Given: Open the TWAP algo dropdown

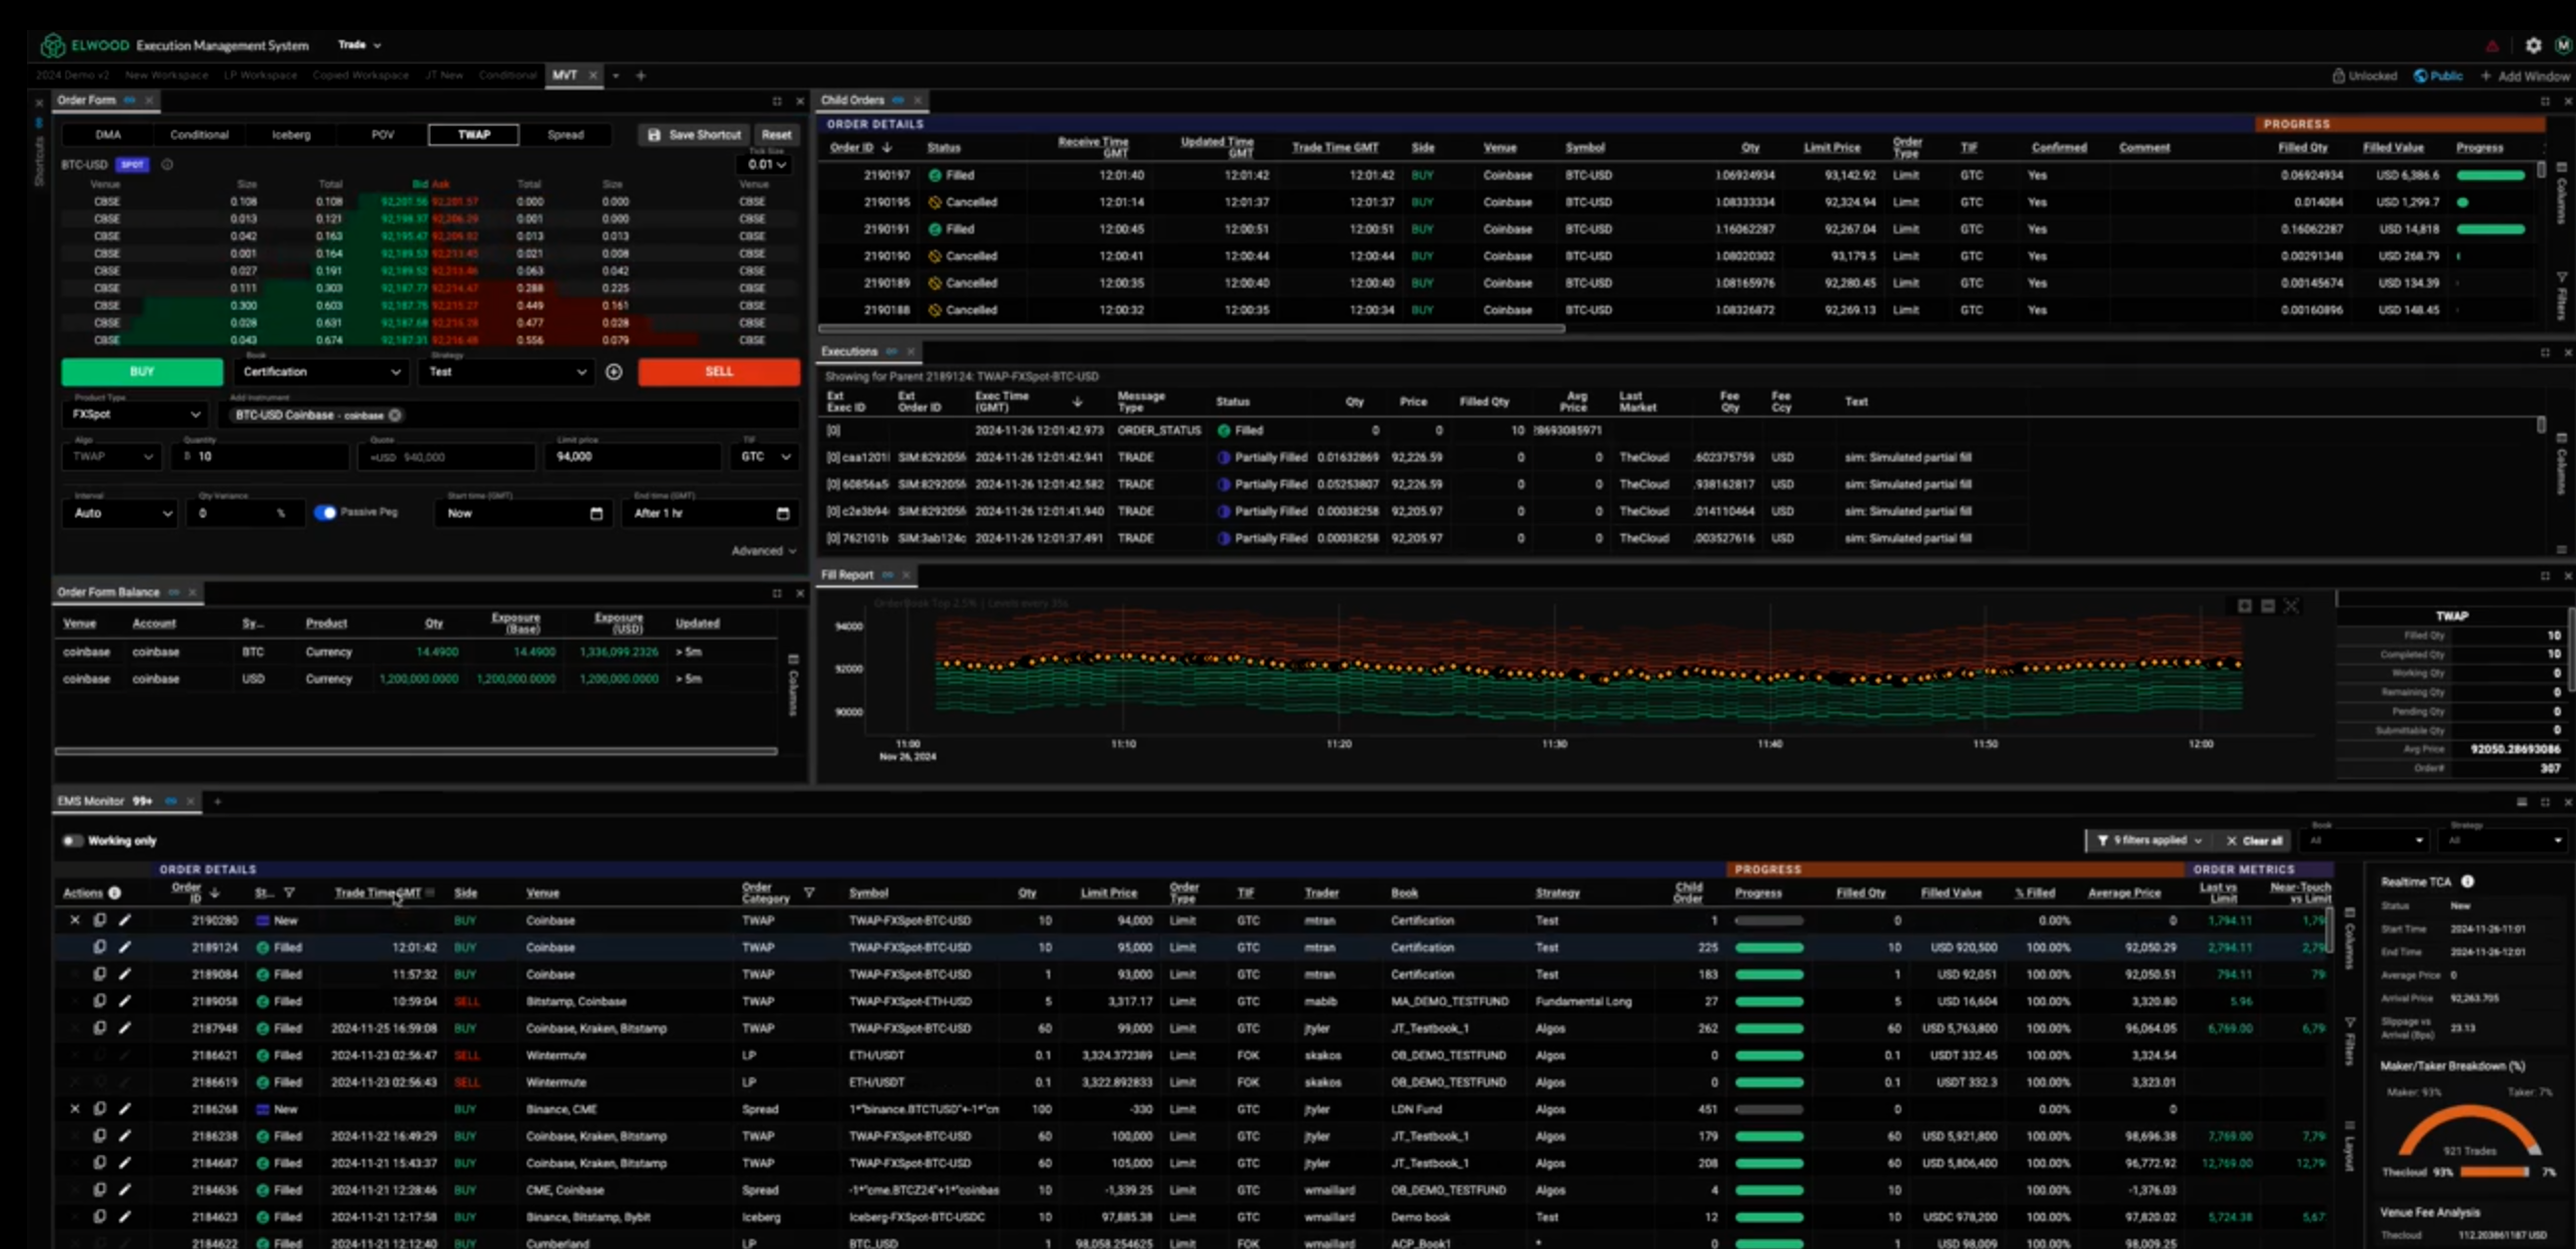Looking at the screenshot, I should (x=112, y=457).
